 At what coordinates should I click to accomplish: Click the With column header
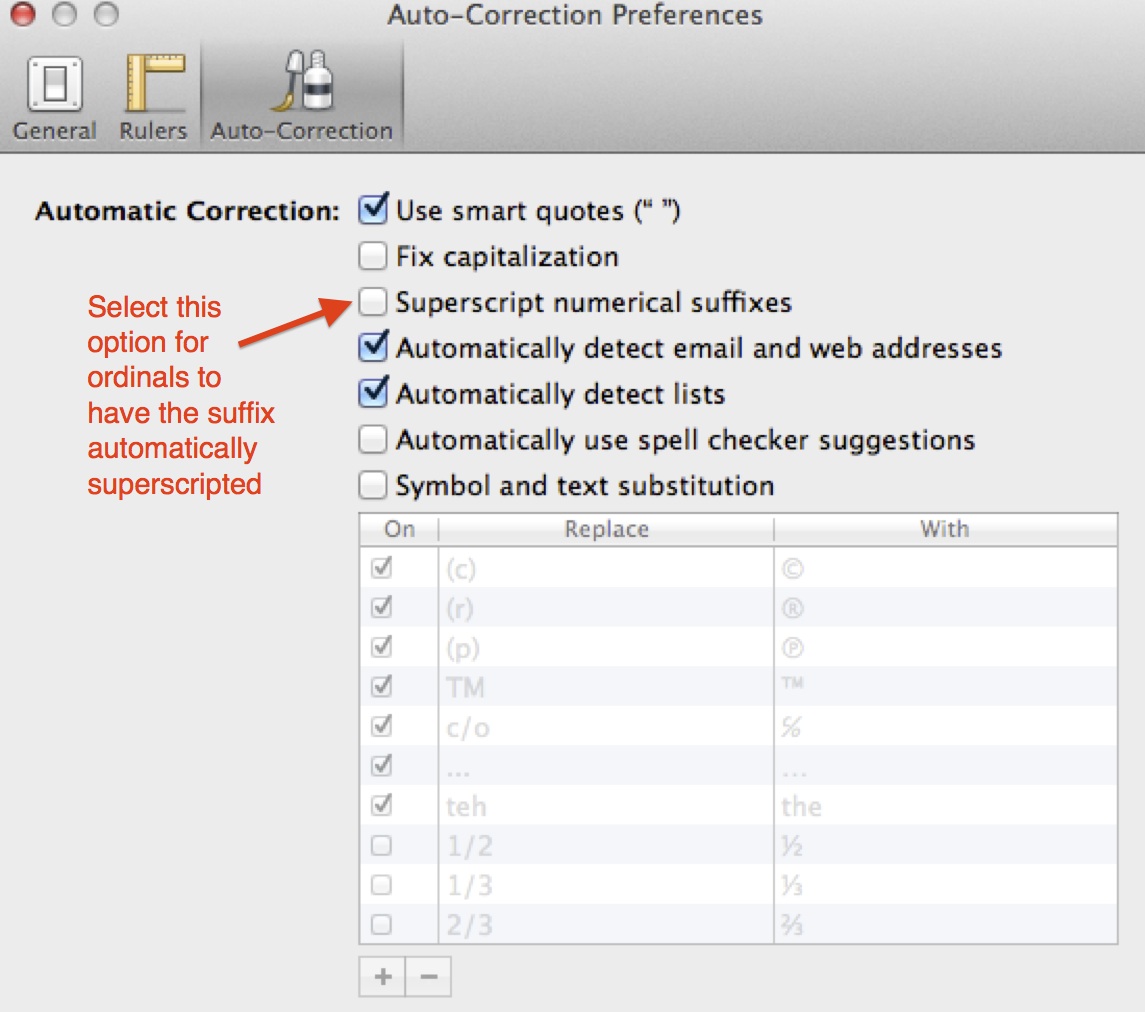[x=944, y=529]
